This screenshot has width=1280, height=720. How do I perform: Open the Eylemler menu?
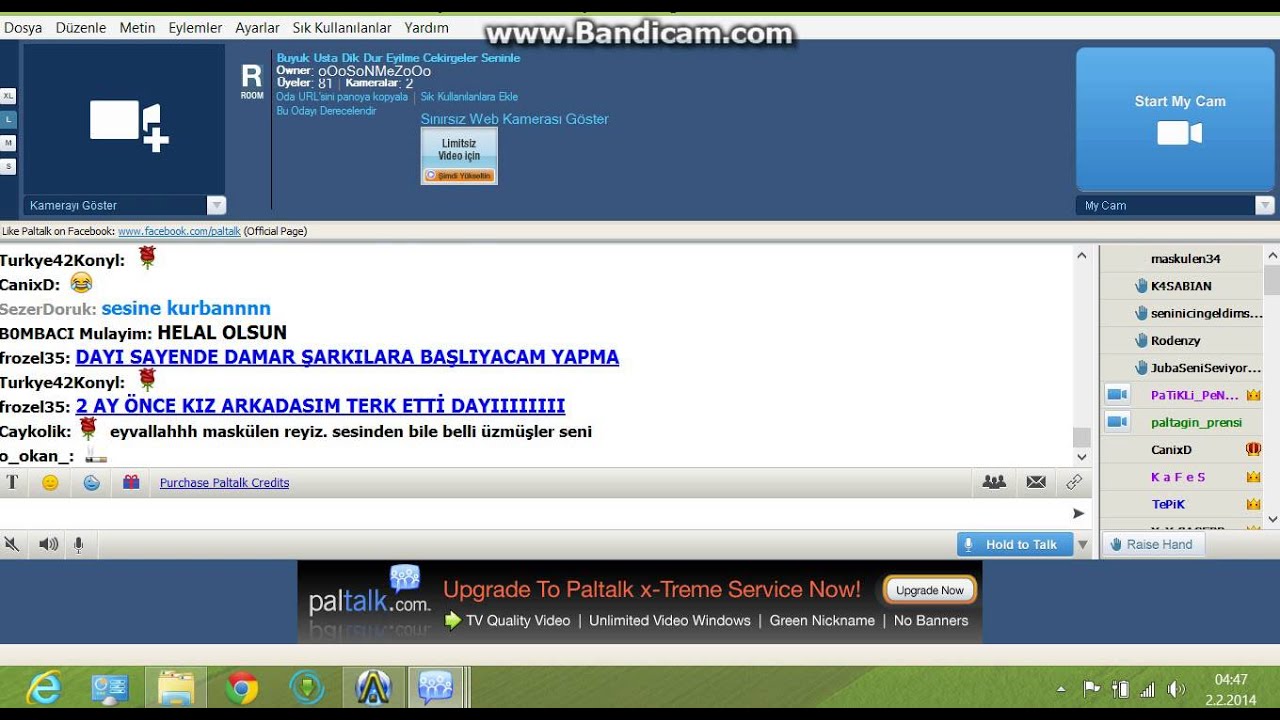[196, 28]
